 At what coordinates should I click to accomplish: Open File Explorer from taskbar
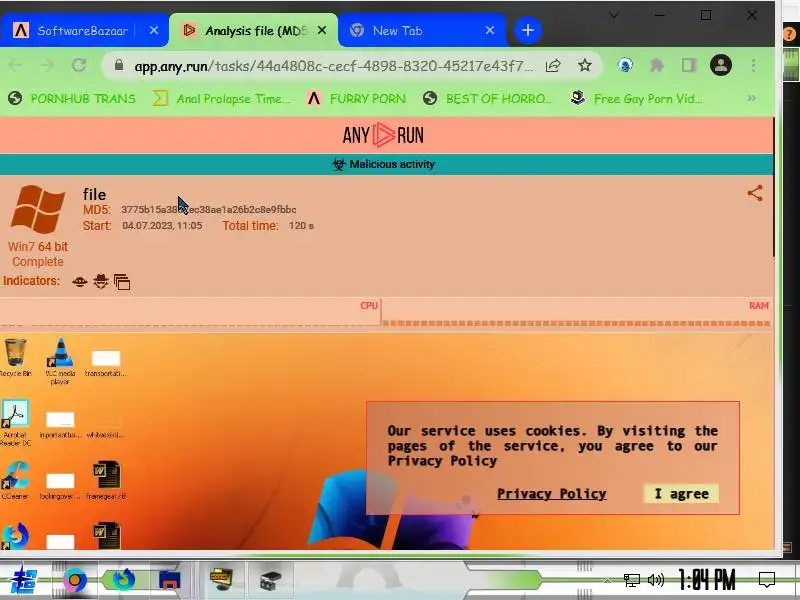tap(170, 580)
